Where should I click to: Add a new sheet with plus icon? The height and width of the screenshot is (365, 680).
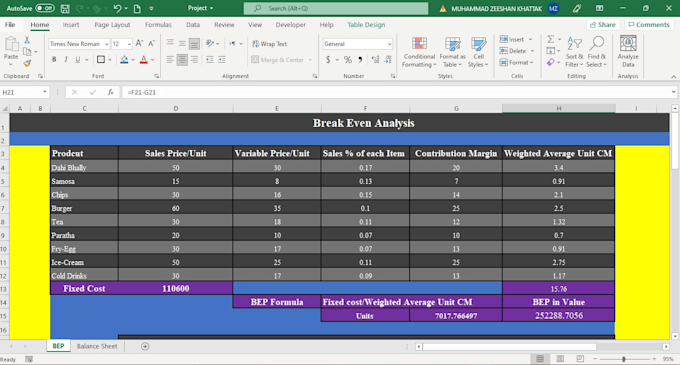pyautogui.click(x=145, y=346)
